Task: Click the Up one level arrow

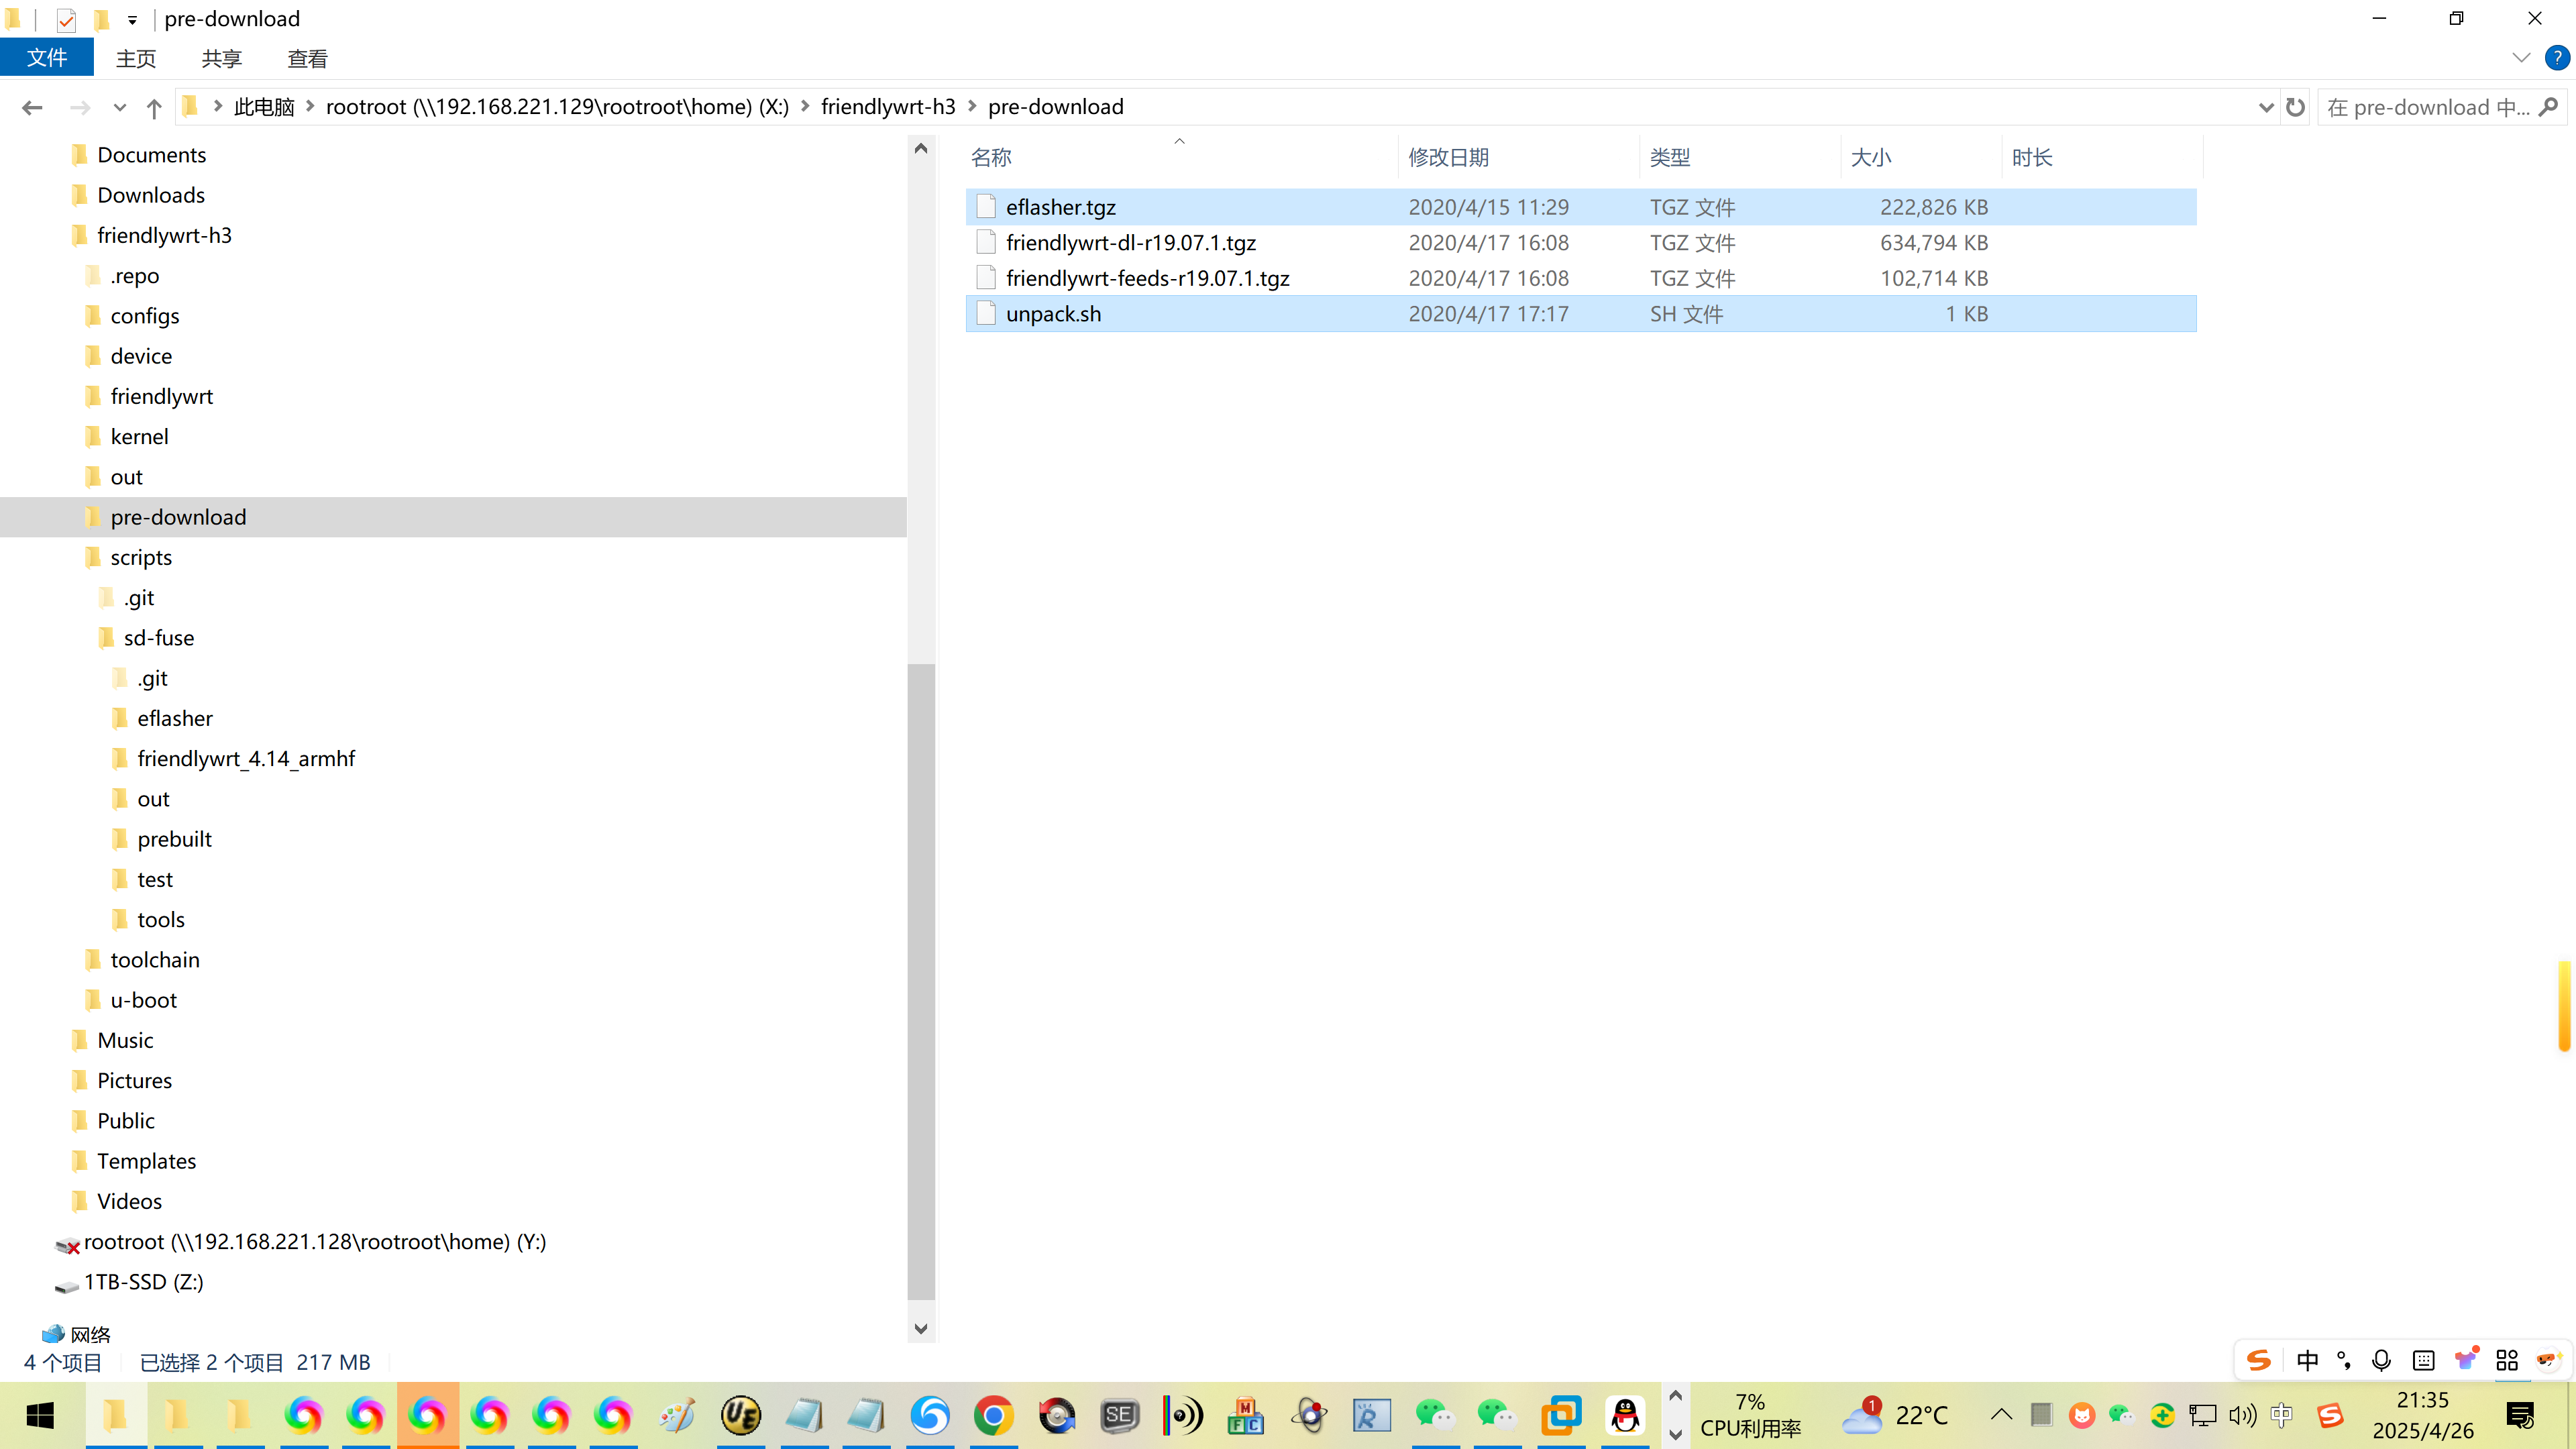Action: 153,107
